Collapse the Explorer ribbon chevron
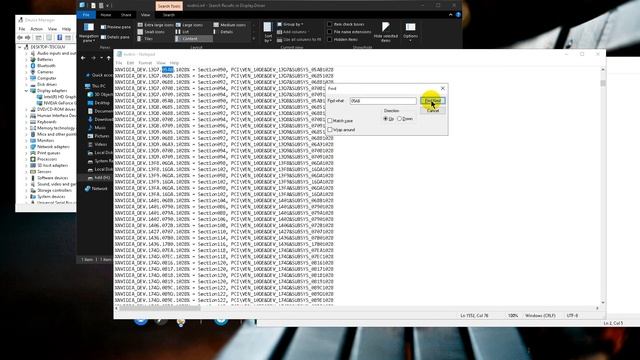640x360 pixels. coord(451,15)
